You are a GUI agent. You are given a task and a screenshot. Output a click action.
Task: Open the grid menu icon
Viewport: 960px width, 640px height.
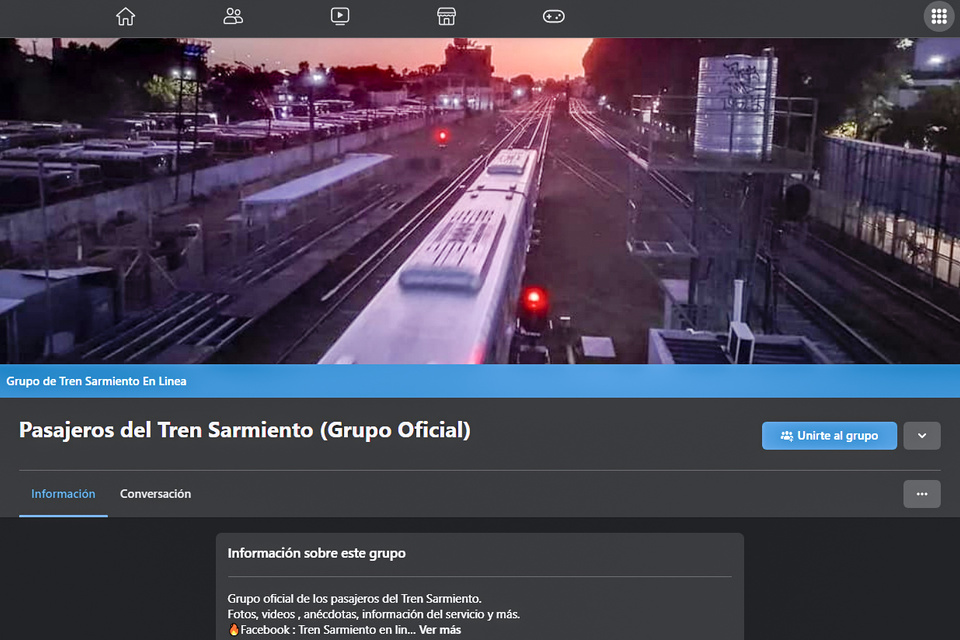[938, 16]
